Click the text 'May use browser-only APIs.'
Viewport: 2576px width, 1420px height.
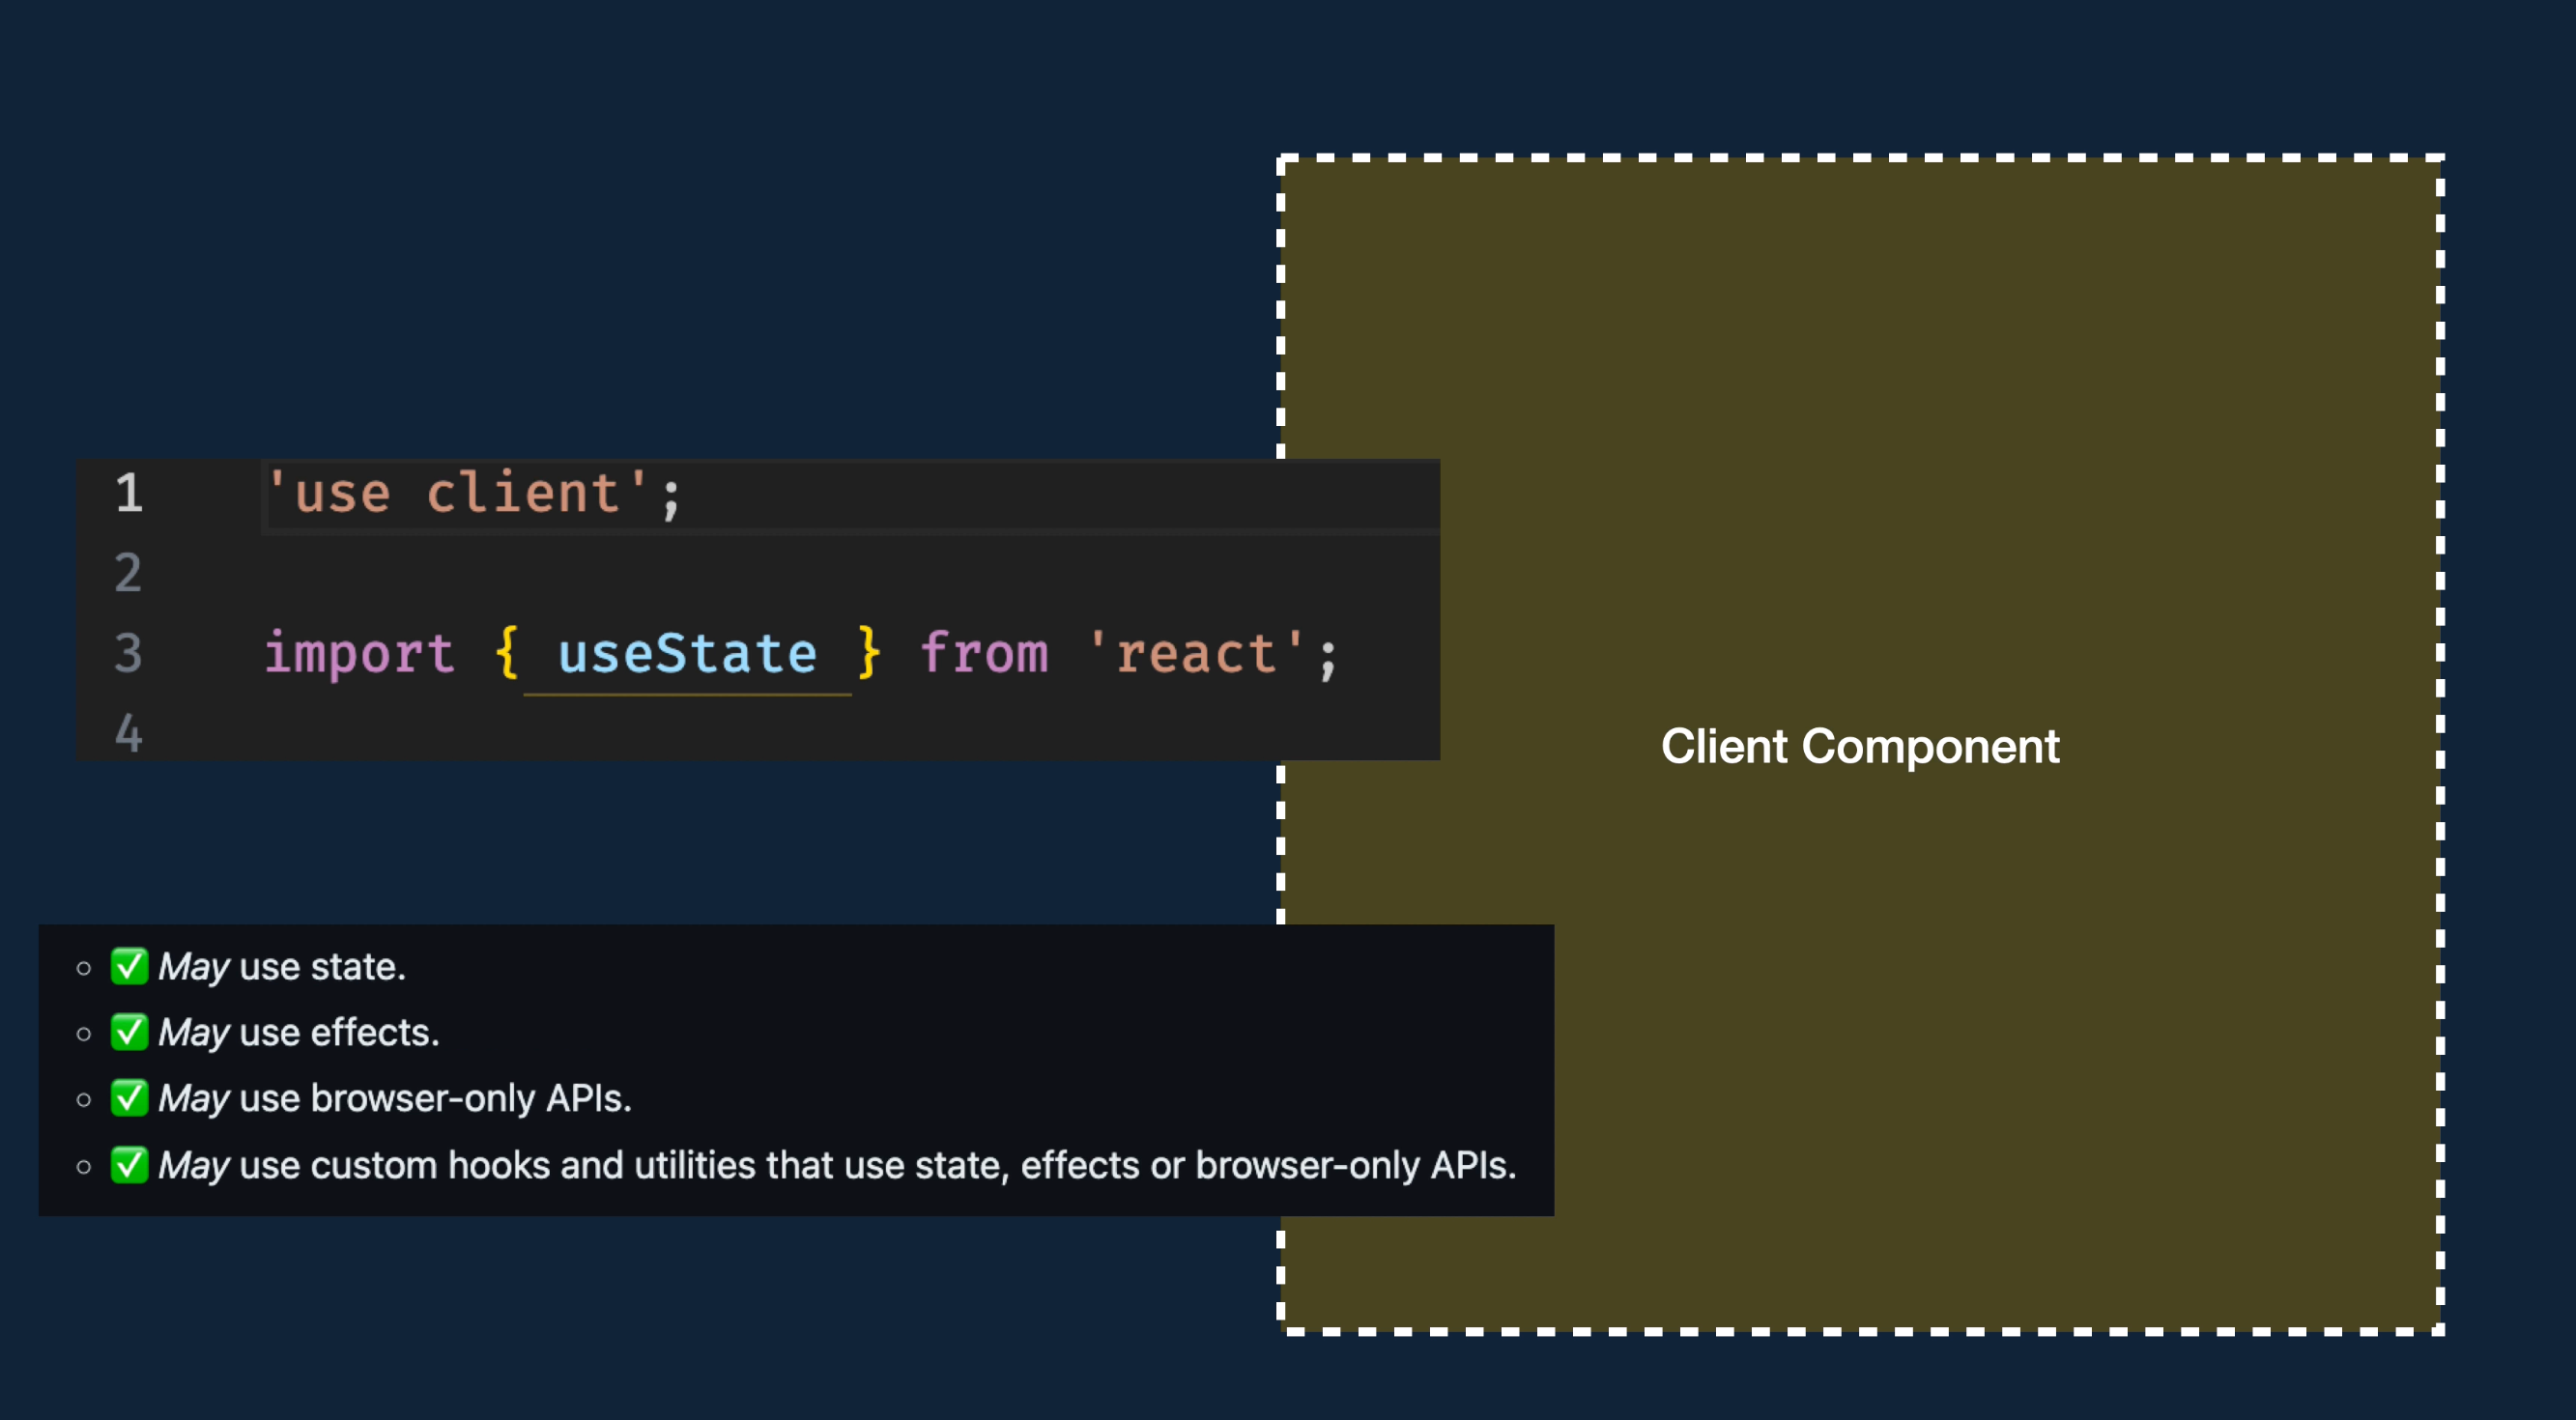[395, 1099]
